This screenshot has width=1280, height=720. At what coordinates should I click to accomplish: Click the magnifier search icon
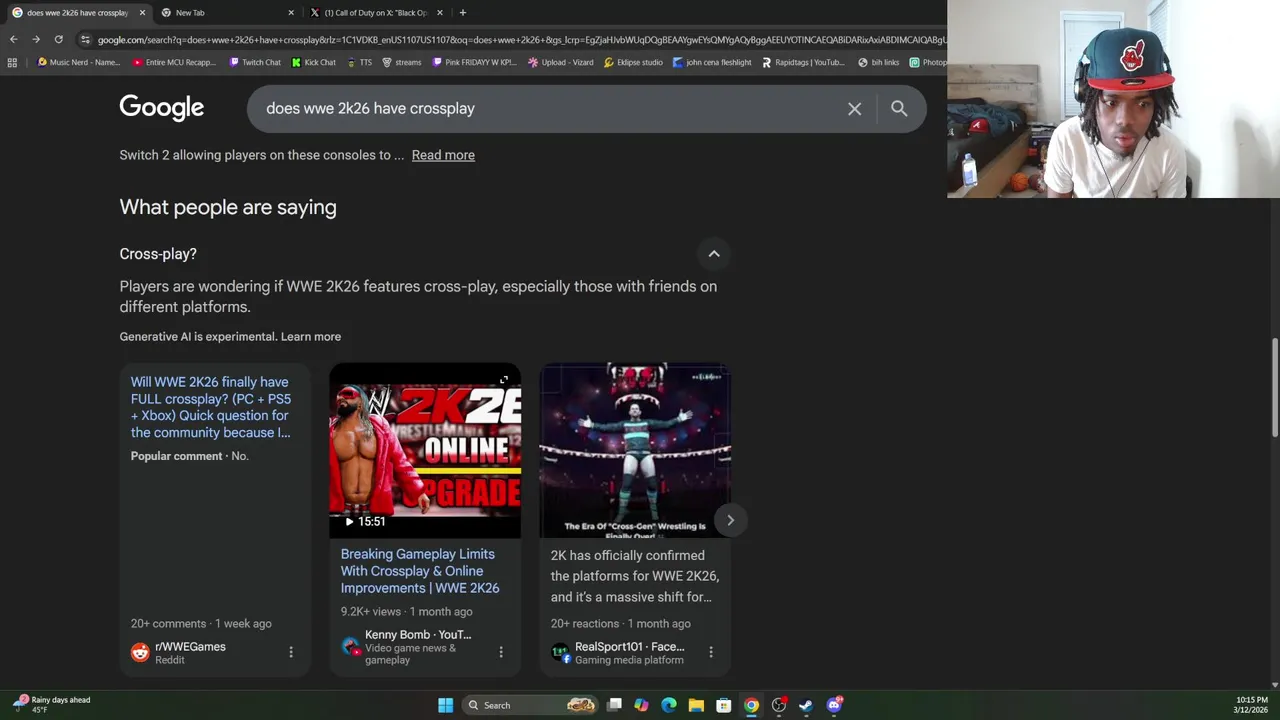pyautogui.click(x=899, y=109)
